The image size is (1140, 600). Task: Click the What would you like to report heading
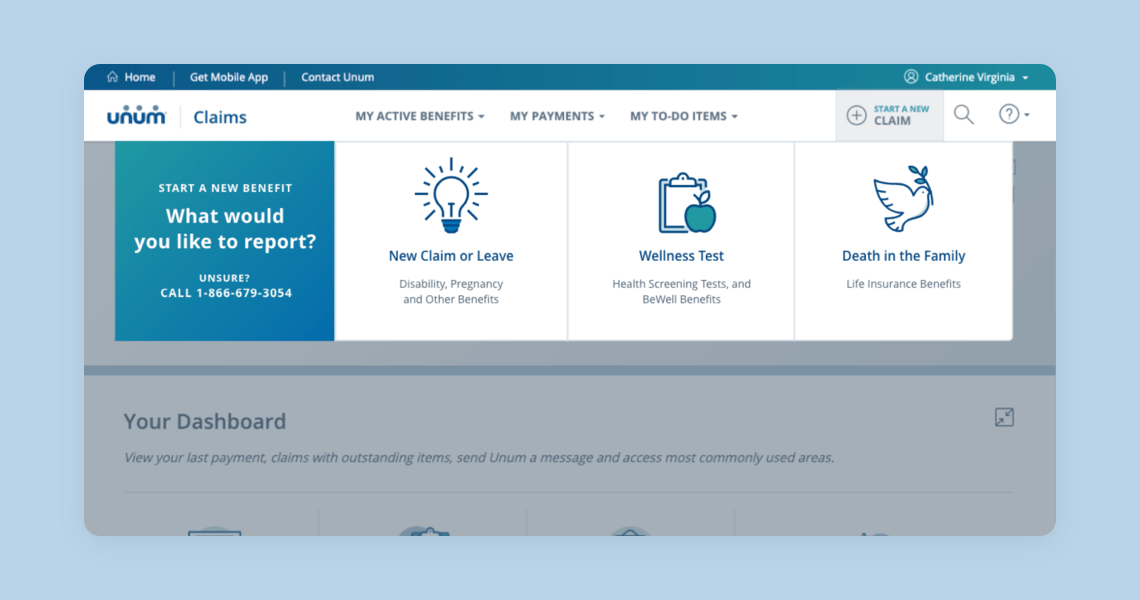(225, 229)
